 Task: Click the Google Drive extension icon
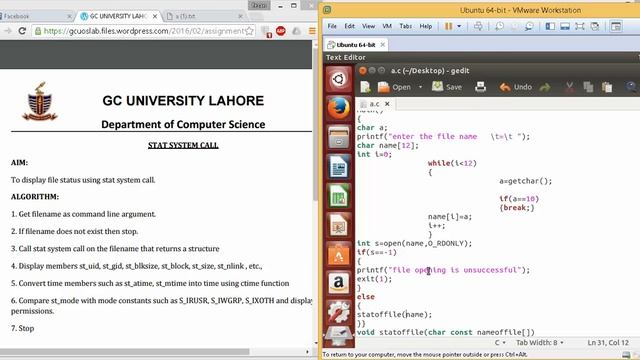[x=296, y=31]
